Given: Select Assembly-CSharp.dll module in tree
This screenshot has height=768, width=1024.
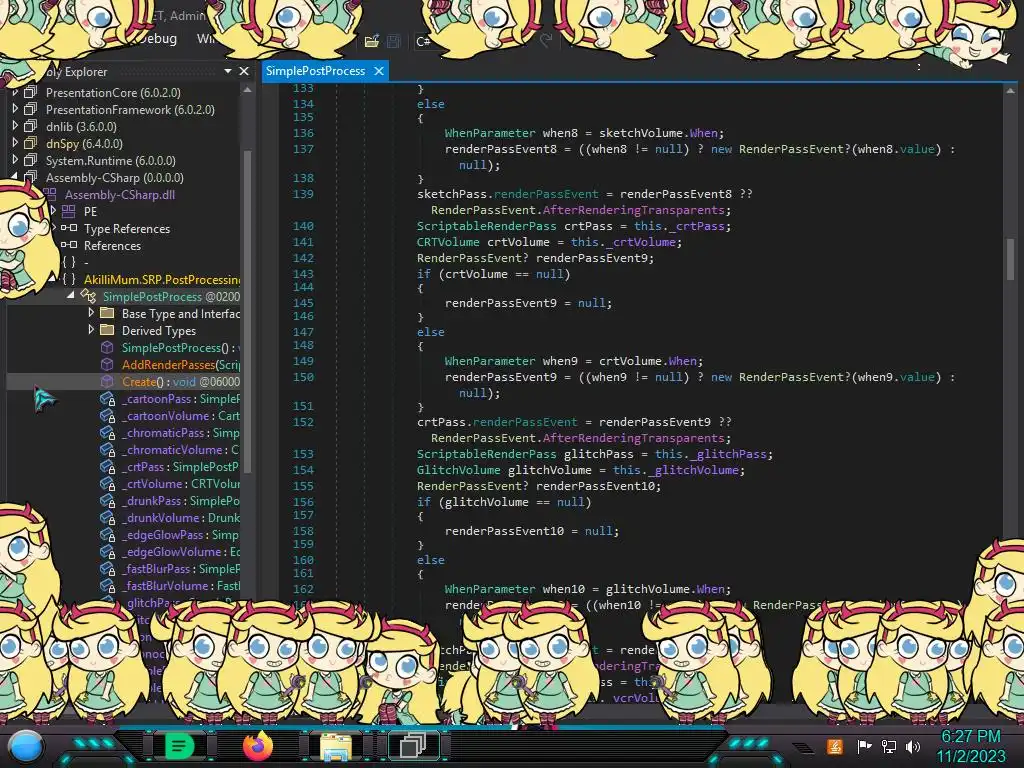Looking at the screenshot, I should coord(120,195).
